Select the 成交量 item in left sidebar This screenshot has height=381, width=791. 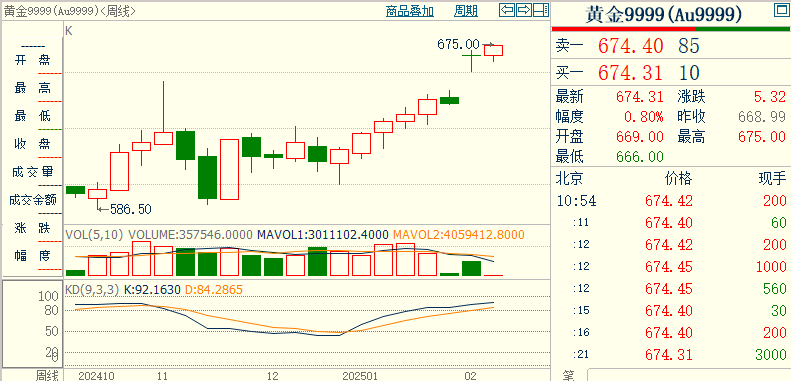tap(33, 172)
